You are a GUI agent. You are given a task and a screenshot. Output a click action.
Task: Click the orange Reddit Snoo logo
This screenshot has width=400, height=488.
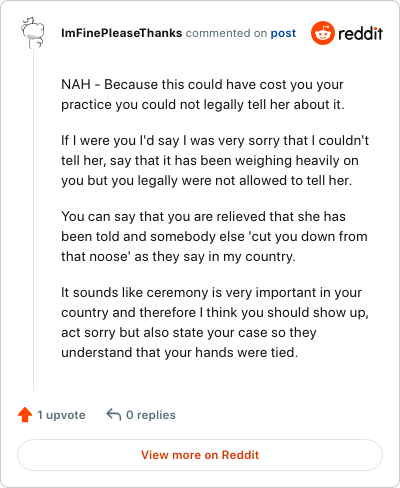click(322, 33)
